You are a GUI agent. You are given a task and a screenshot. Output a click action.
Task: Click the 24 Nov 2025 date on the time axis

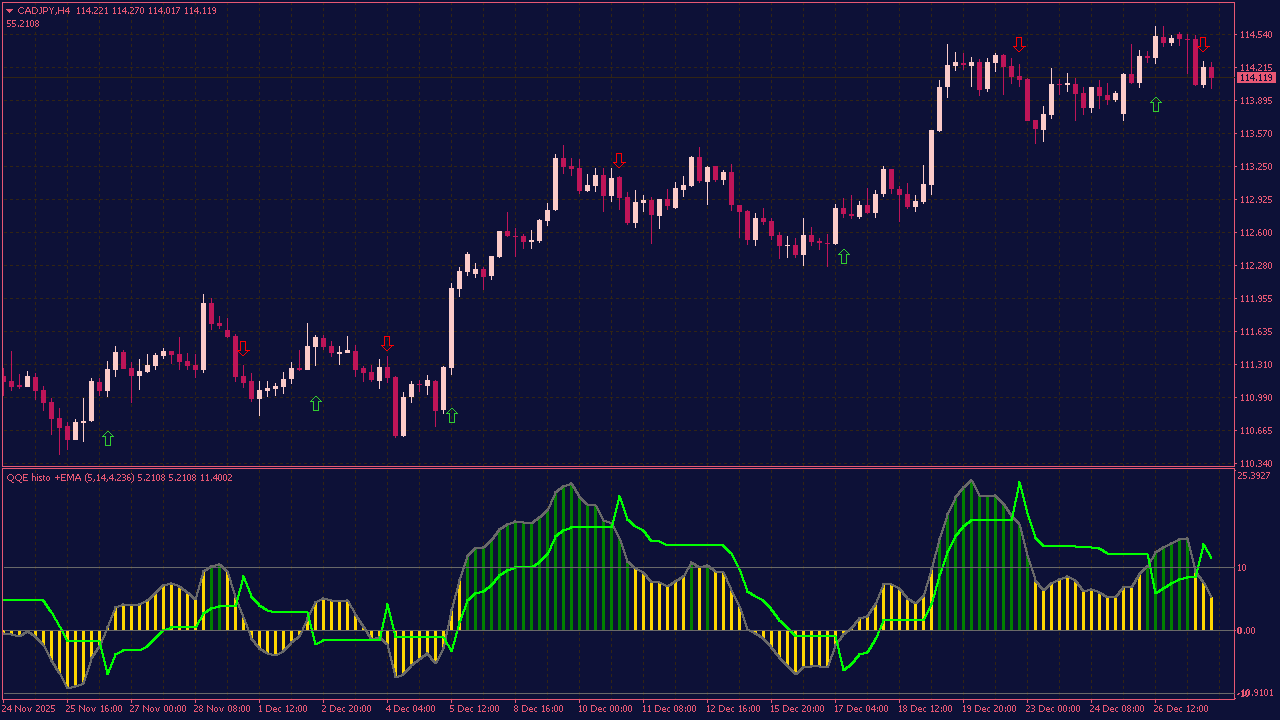tap(28, 709)
